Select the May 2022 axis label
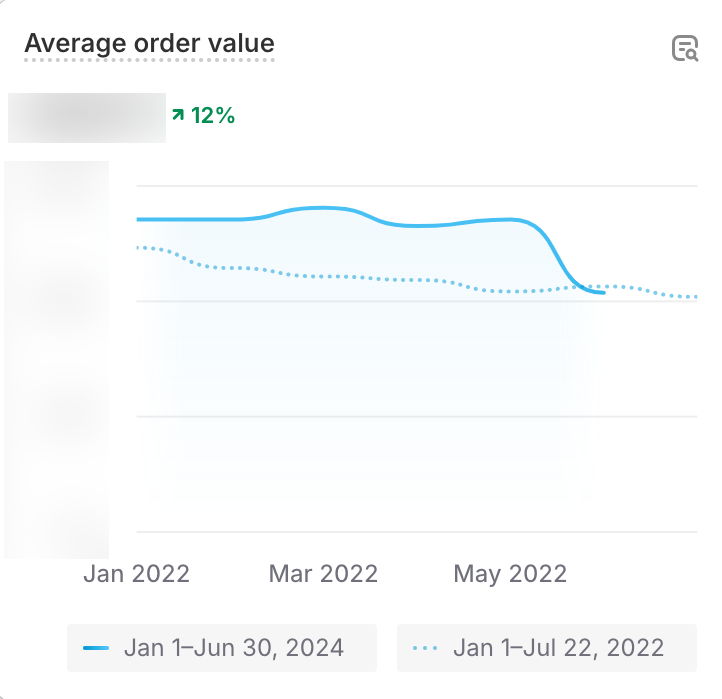Screen dimensions: 722x699 point(510,574)
